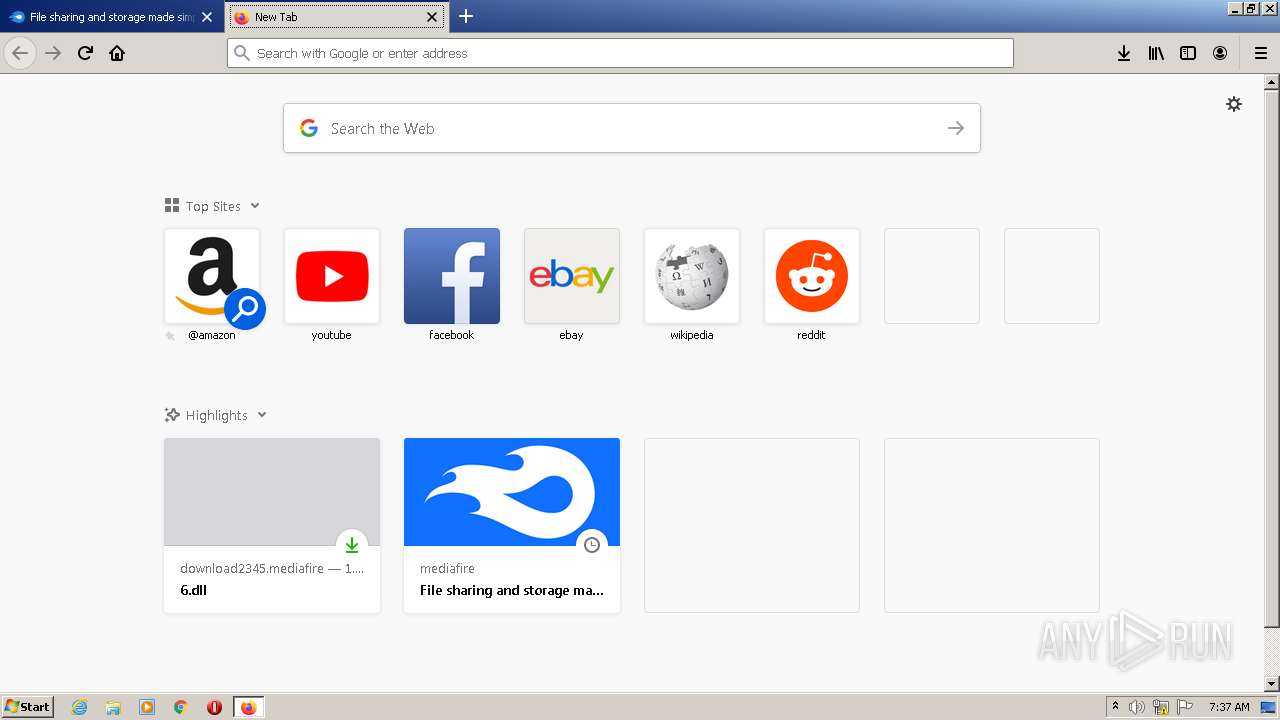Launch Chrome from the taskbar
This screenshot has width=1280, height=720.
(x=180, y=707)
